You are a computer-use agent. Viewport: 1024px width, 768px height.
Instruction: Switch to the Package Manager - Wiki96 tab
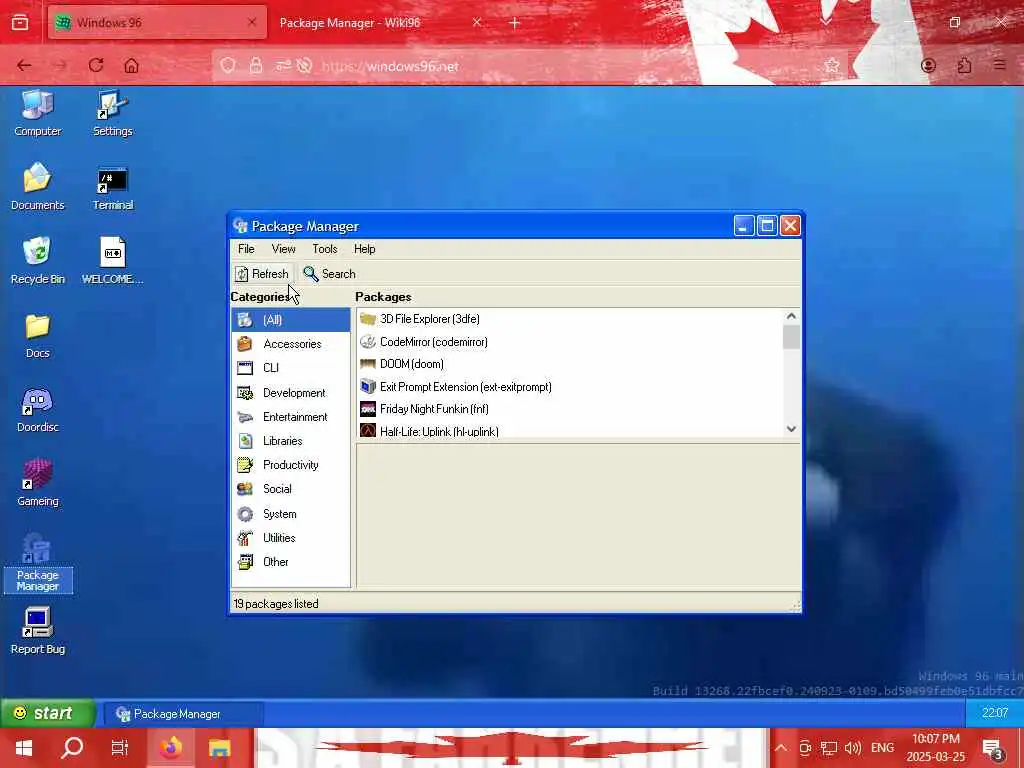coord(382,23)
